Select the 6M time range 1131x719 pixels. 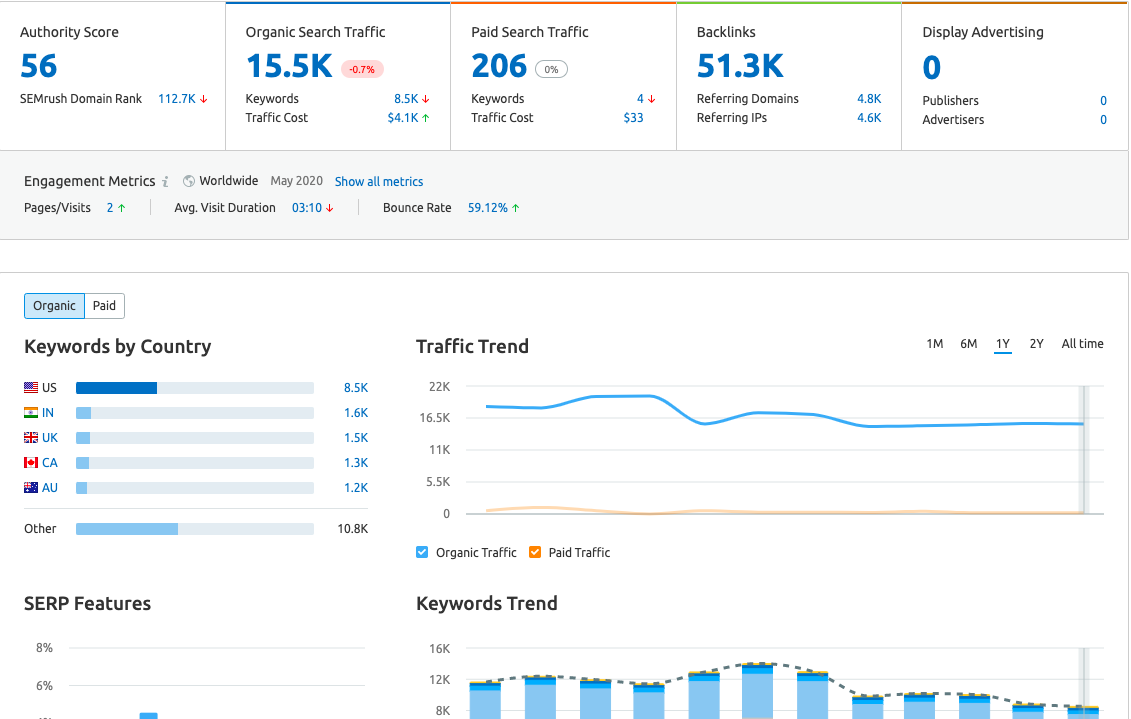969,344
